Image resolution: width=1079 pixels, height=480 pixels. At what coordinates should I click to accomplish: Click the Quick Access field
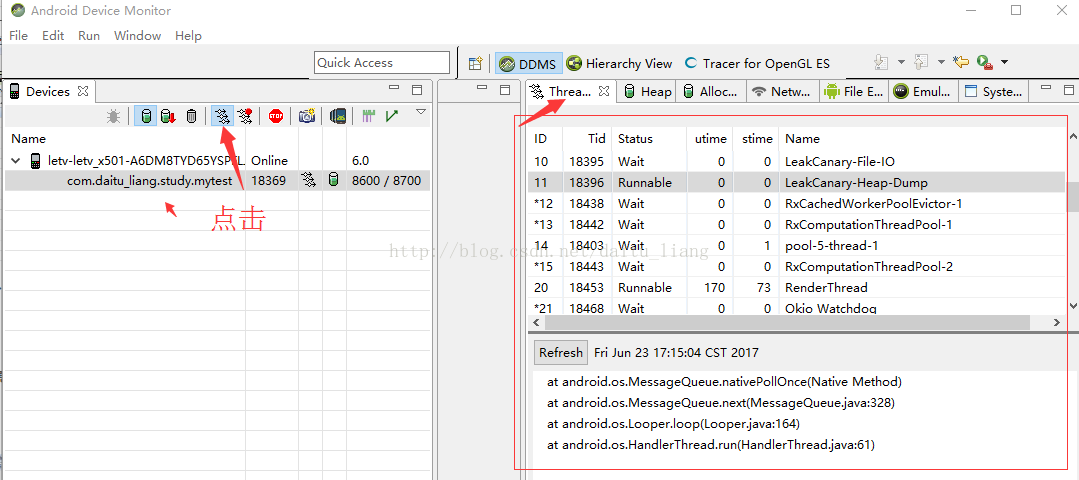pos(382,63)
